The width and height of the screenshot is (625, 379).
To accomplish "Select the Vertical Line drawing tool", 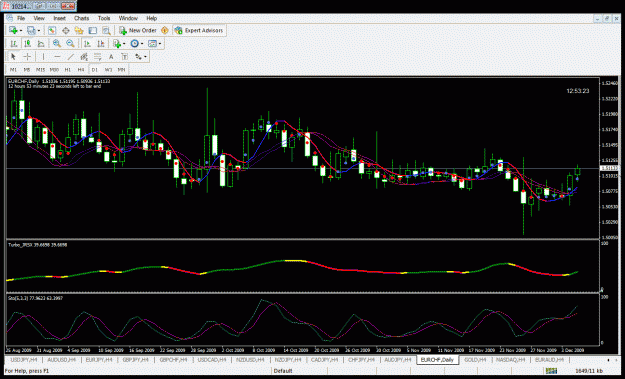I will (43, 57).
